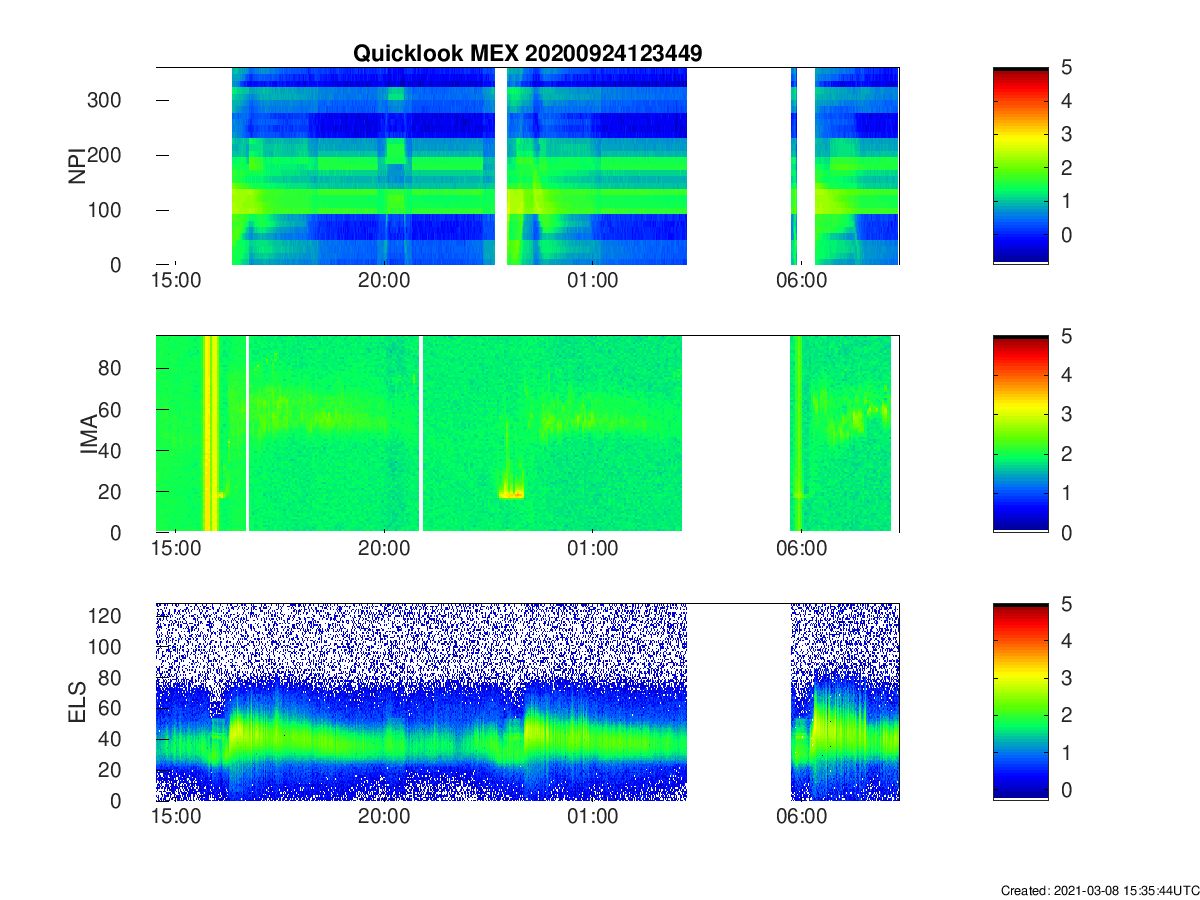Viewport: 1200px width, 900px height.
Task: Click the "20:00" time label under NPI panel
Action: click(x=385, y=281)
